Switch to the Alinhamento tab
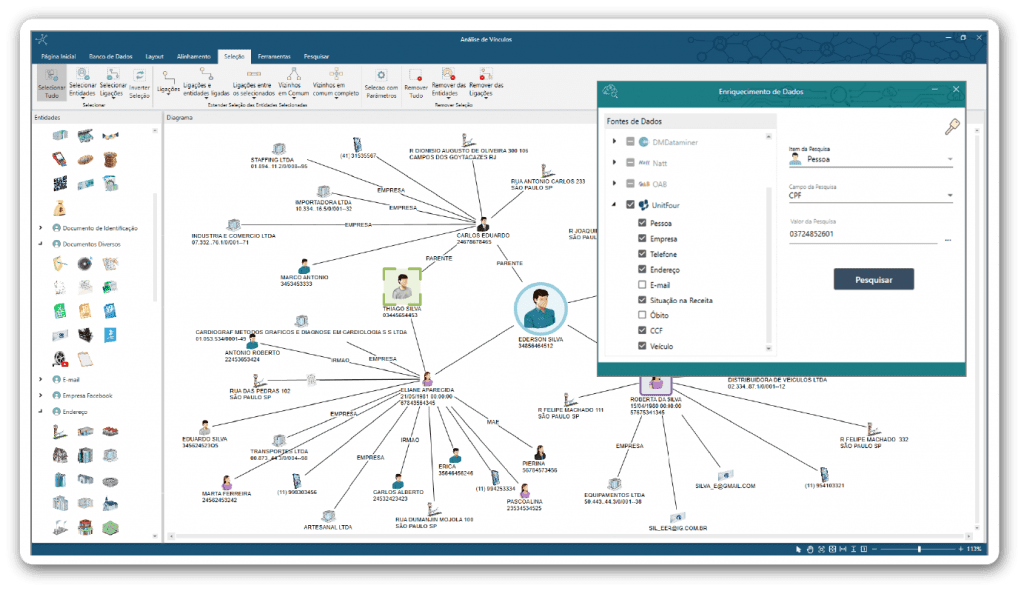The image size is (1024, 591). 194,57
